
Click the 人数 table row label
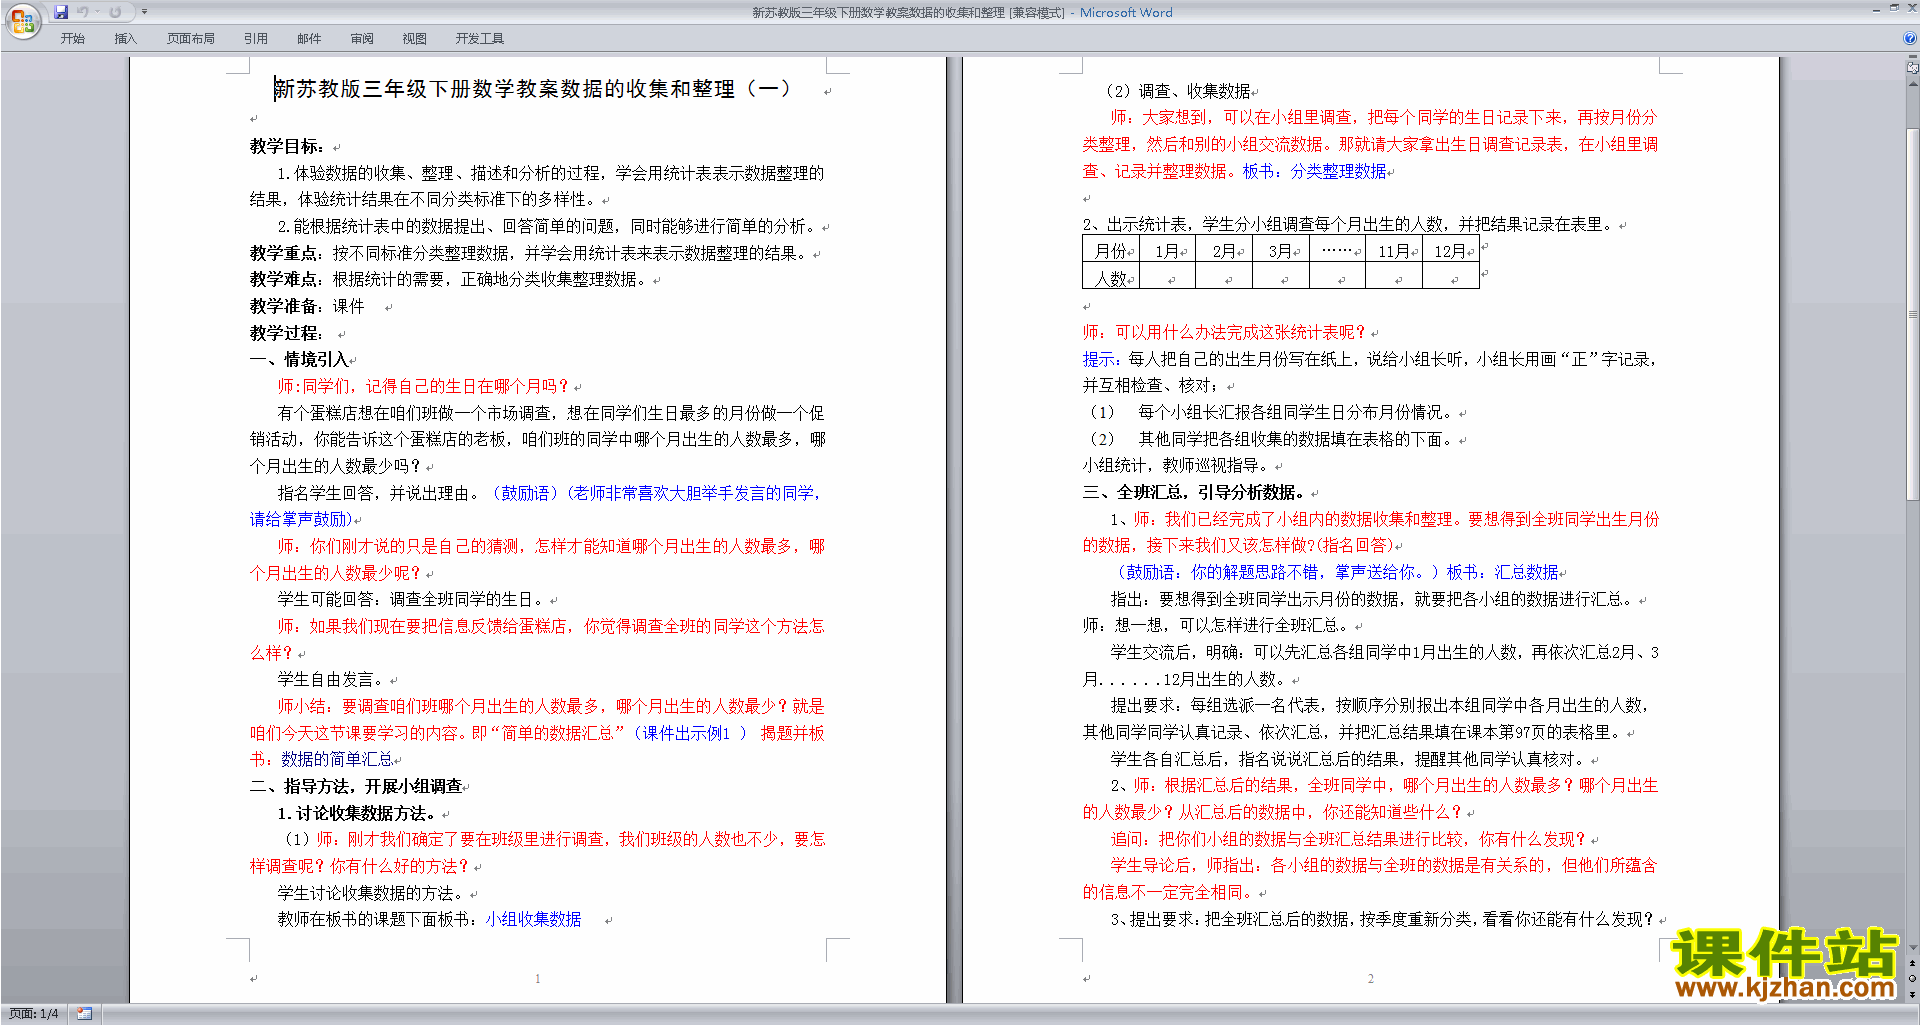coord(1110,278)
